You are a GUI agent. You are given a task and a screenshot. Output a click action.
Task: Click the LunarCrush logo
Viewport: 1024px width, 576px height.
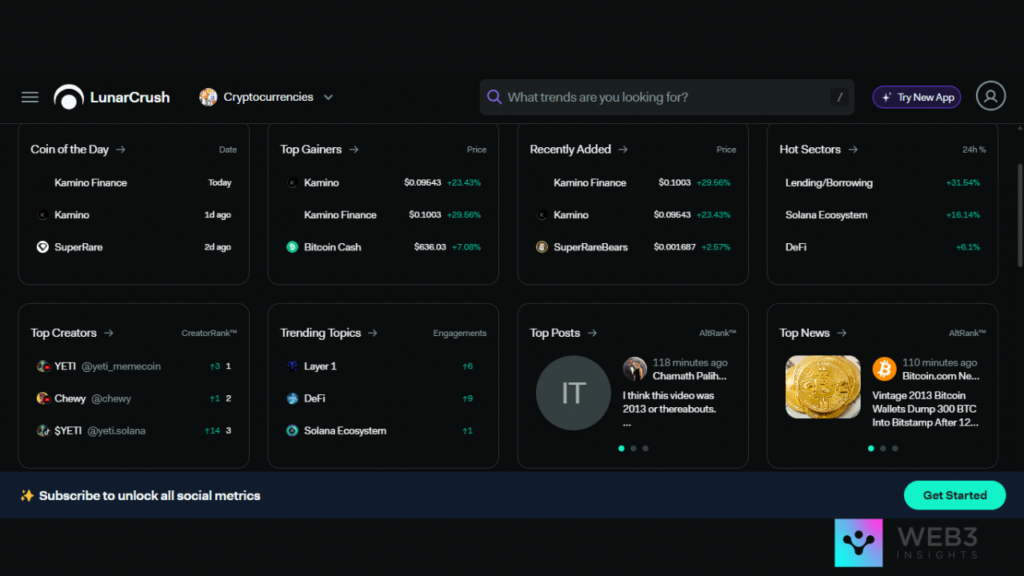coord(112,97)
